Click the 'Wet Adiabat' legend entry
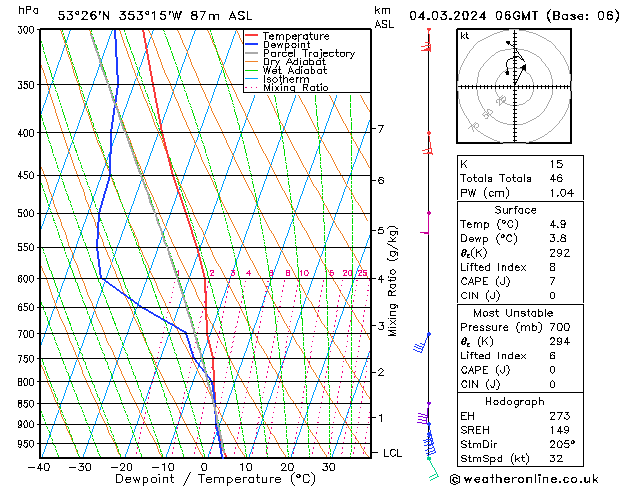 (x=295, y=70)
